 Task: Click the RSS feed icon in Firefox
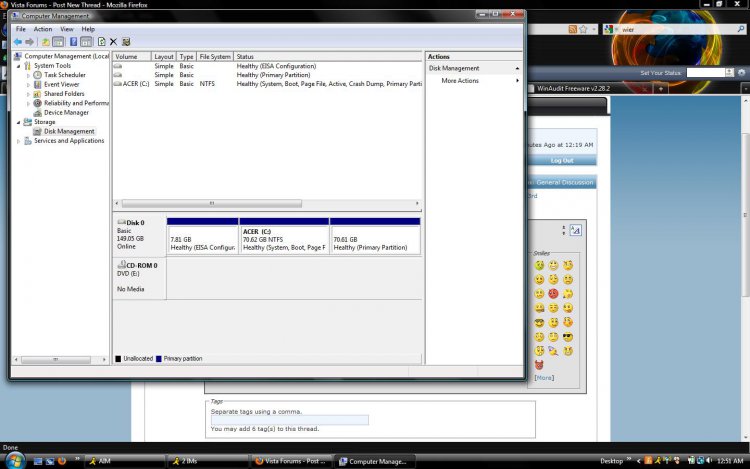point(573,30)
